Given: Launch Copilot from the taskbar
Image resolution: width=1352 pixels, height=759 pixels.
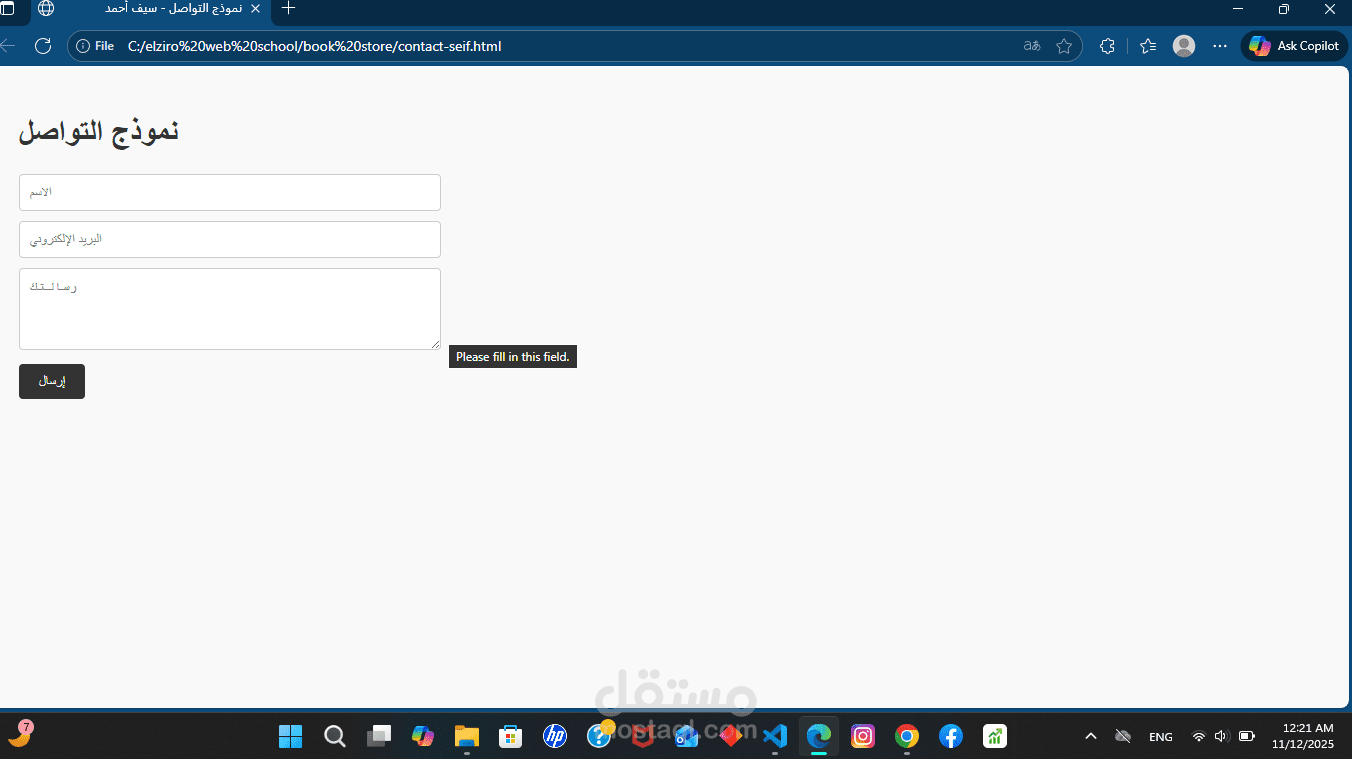Looking at the screenshot, I should (423, 737).
